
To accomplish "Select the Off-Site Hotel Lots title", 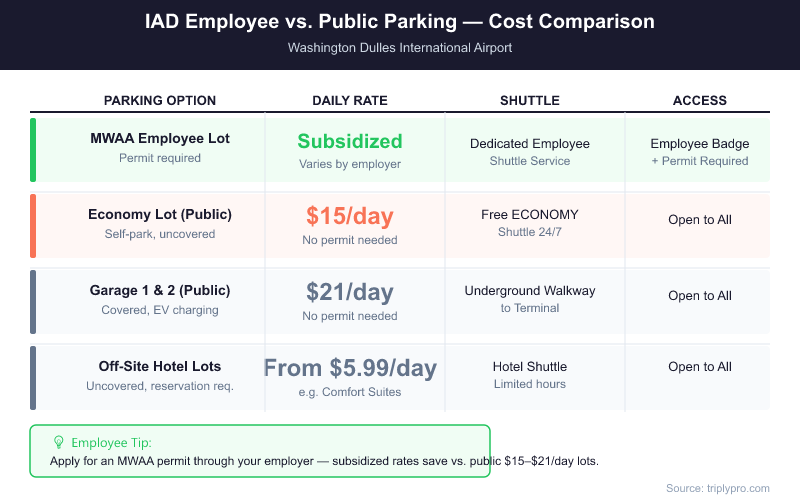I will [160, 366].
